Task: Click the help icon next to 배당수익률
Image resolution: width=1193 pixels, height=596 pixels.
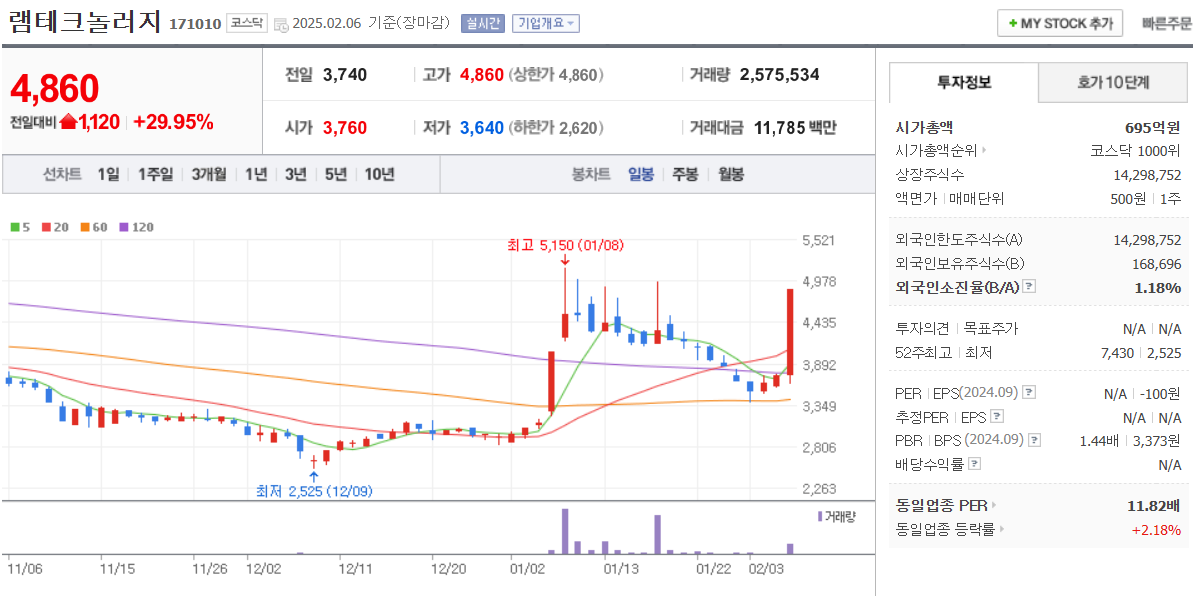Action: 975,464
